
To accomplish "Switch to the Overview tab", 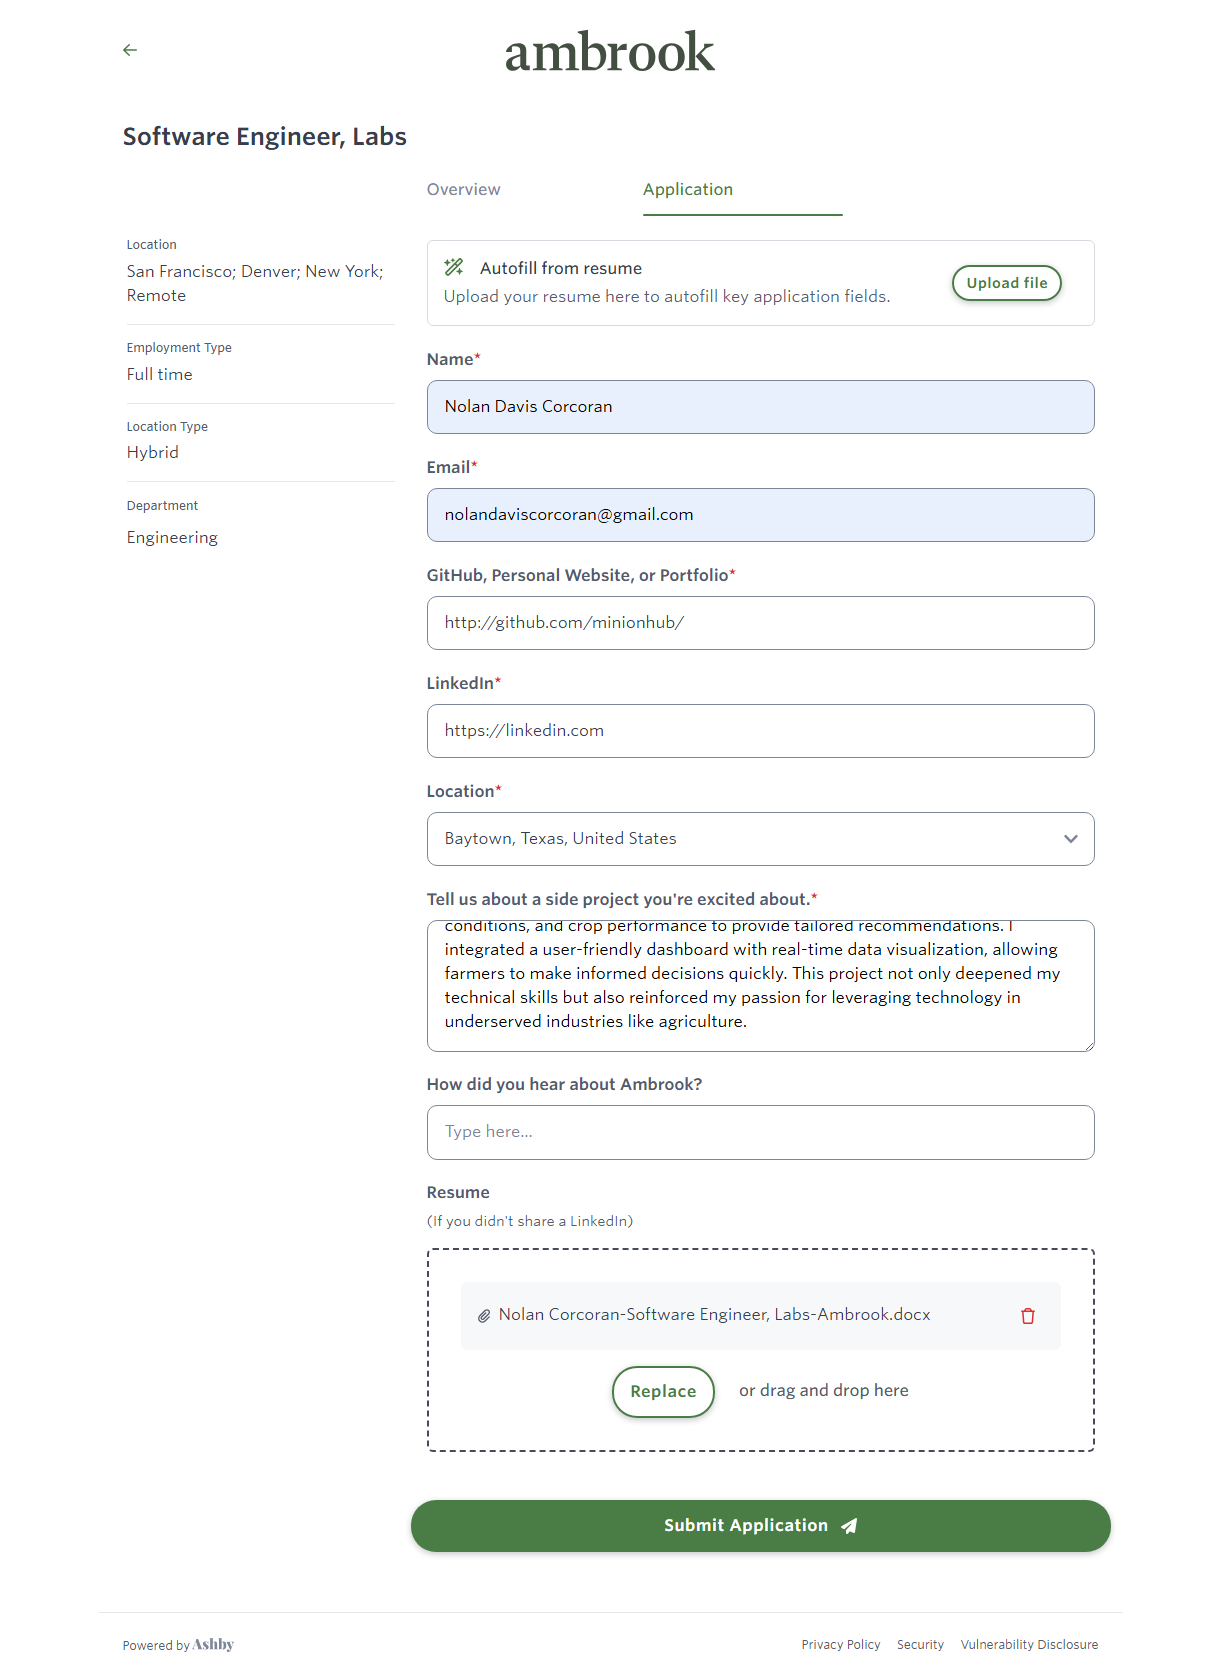I will pos(463,190).
